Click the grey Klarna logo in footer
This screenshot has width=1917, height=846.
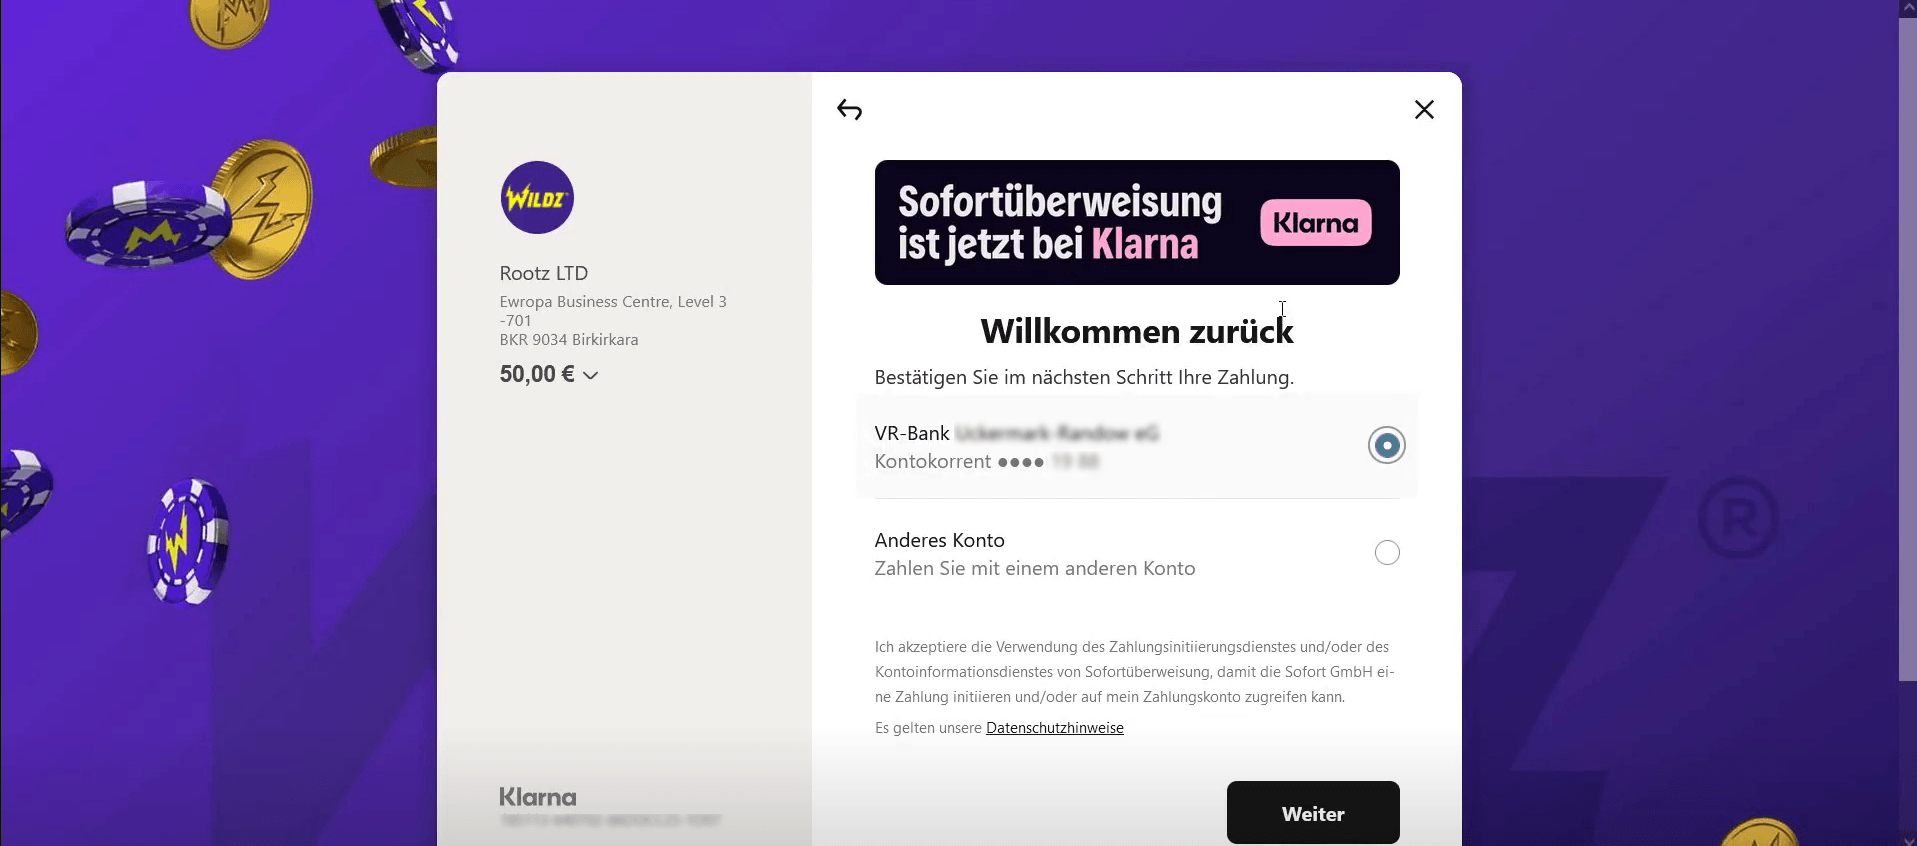point(538,797)
